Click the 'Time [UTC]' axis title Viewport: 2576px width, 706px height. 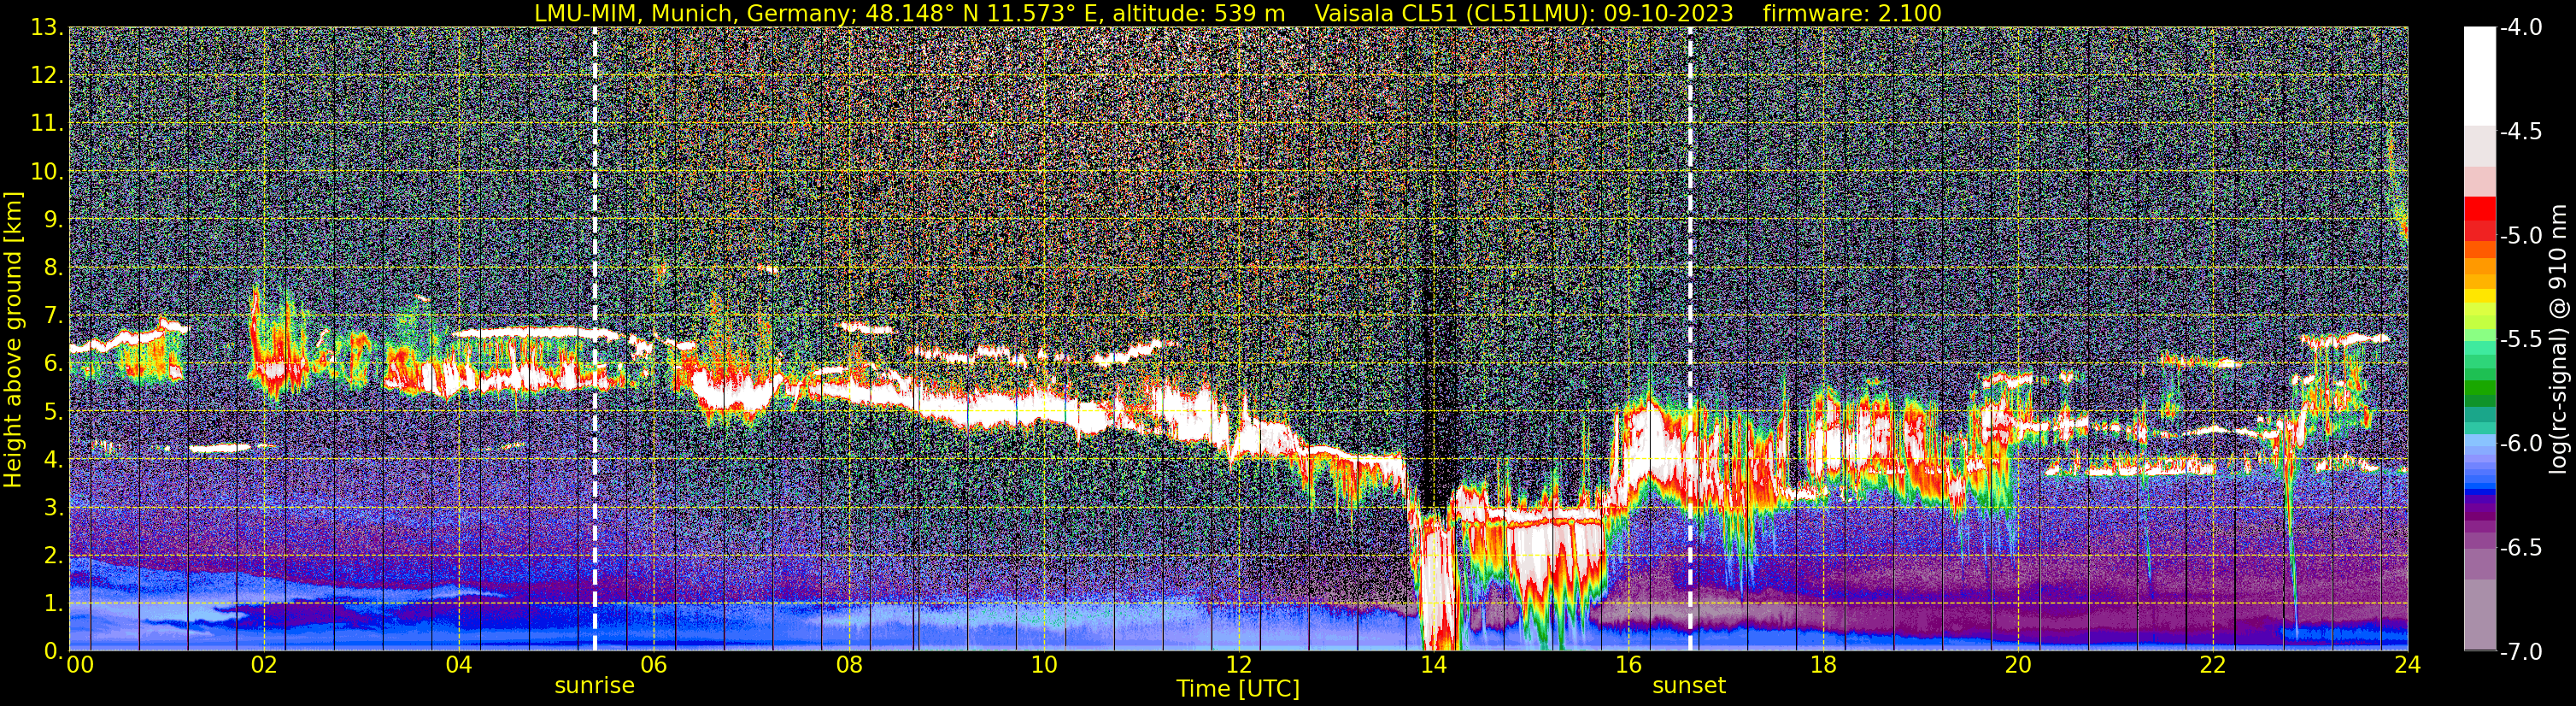[x=1238, y=689]
